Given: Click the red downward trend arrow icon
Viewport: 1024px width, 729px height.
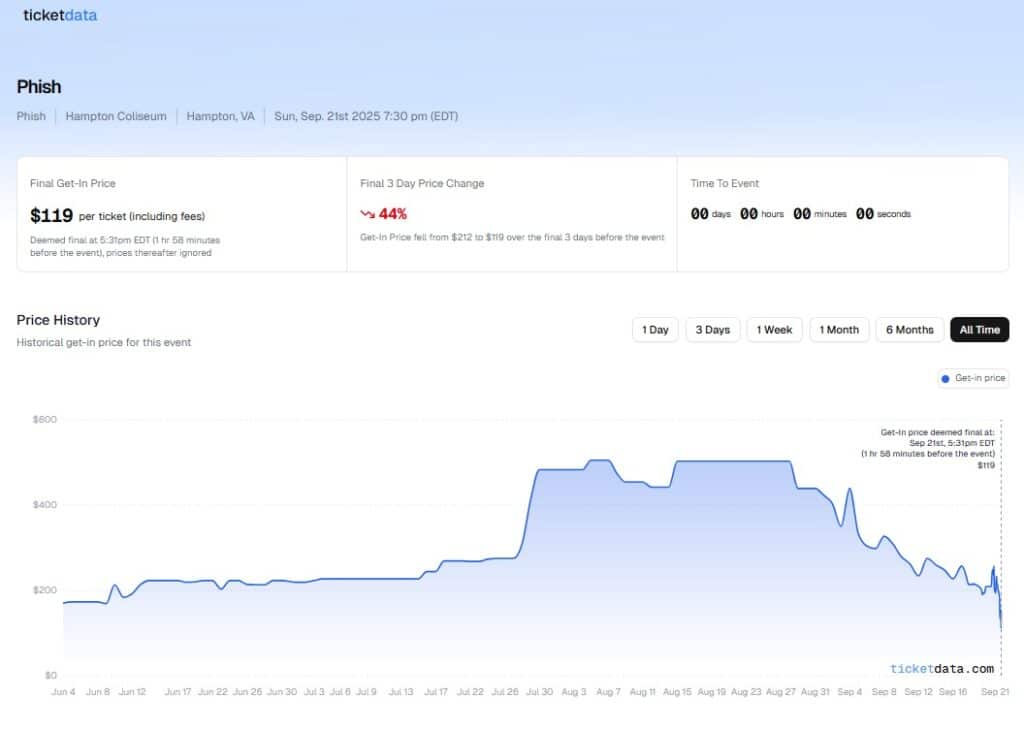Looking at the screenshot, I should (367, 214).
